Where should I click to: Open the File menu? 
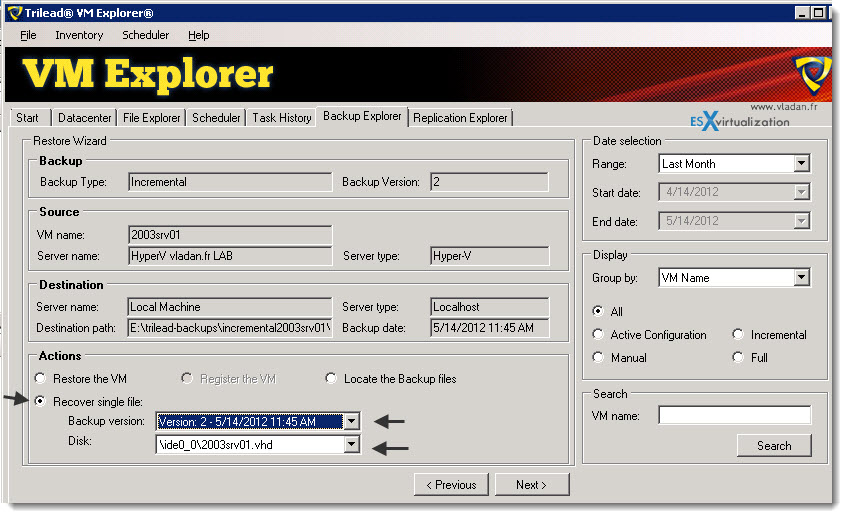point(28,35)
